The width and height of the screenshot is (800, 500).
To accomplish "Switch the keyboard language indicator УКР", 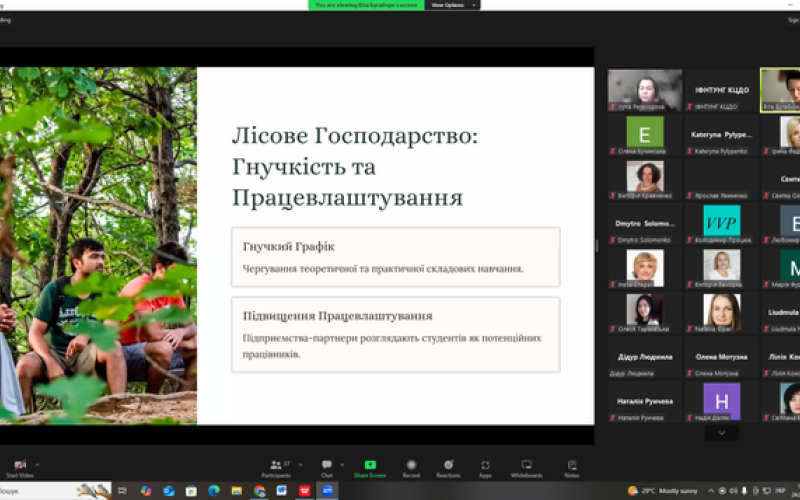I will click(780, 491).
